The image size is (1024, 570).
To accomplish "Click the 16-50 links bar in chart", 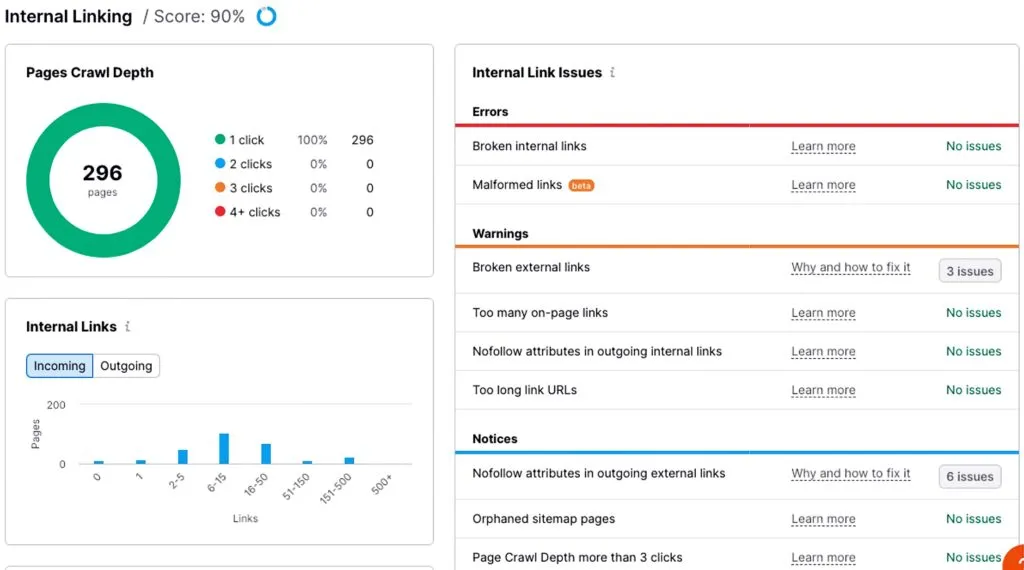I will click(x=266, y=454).
